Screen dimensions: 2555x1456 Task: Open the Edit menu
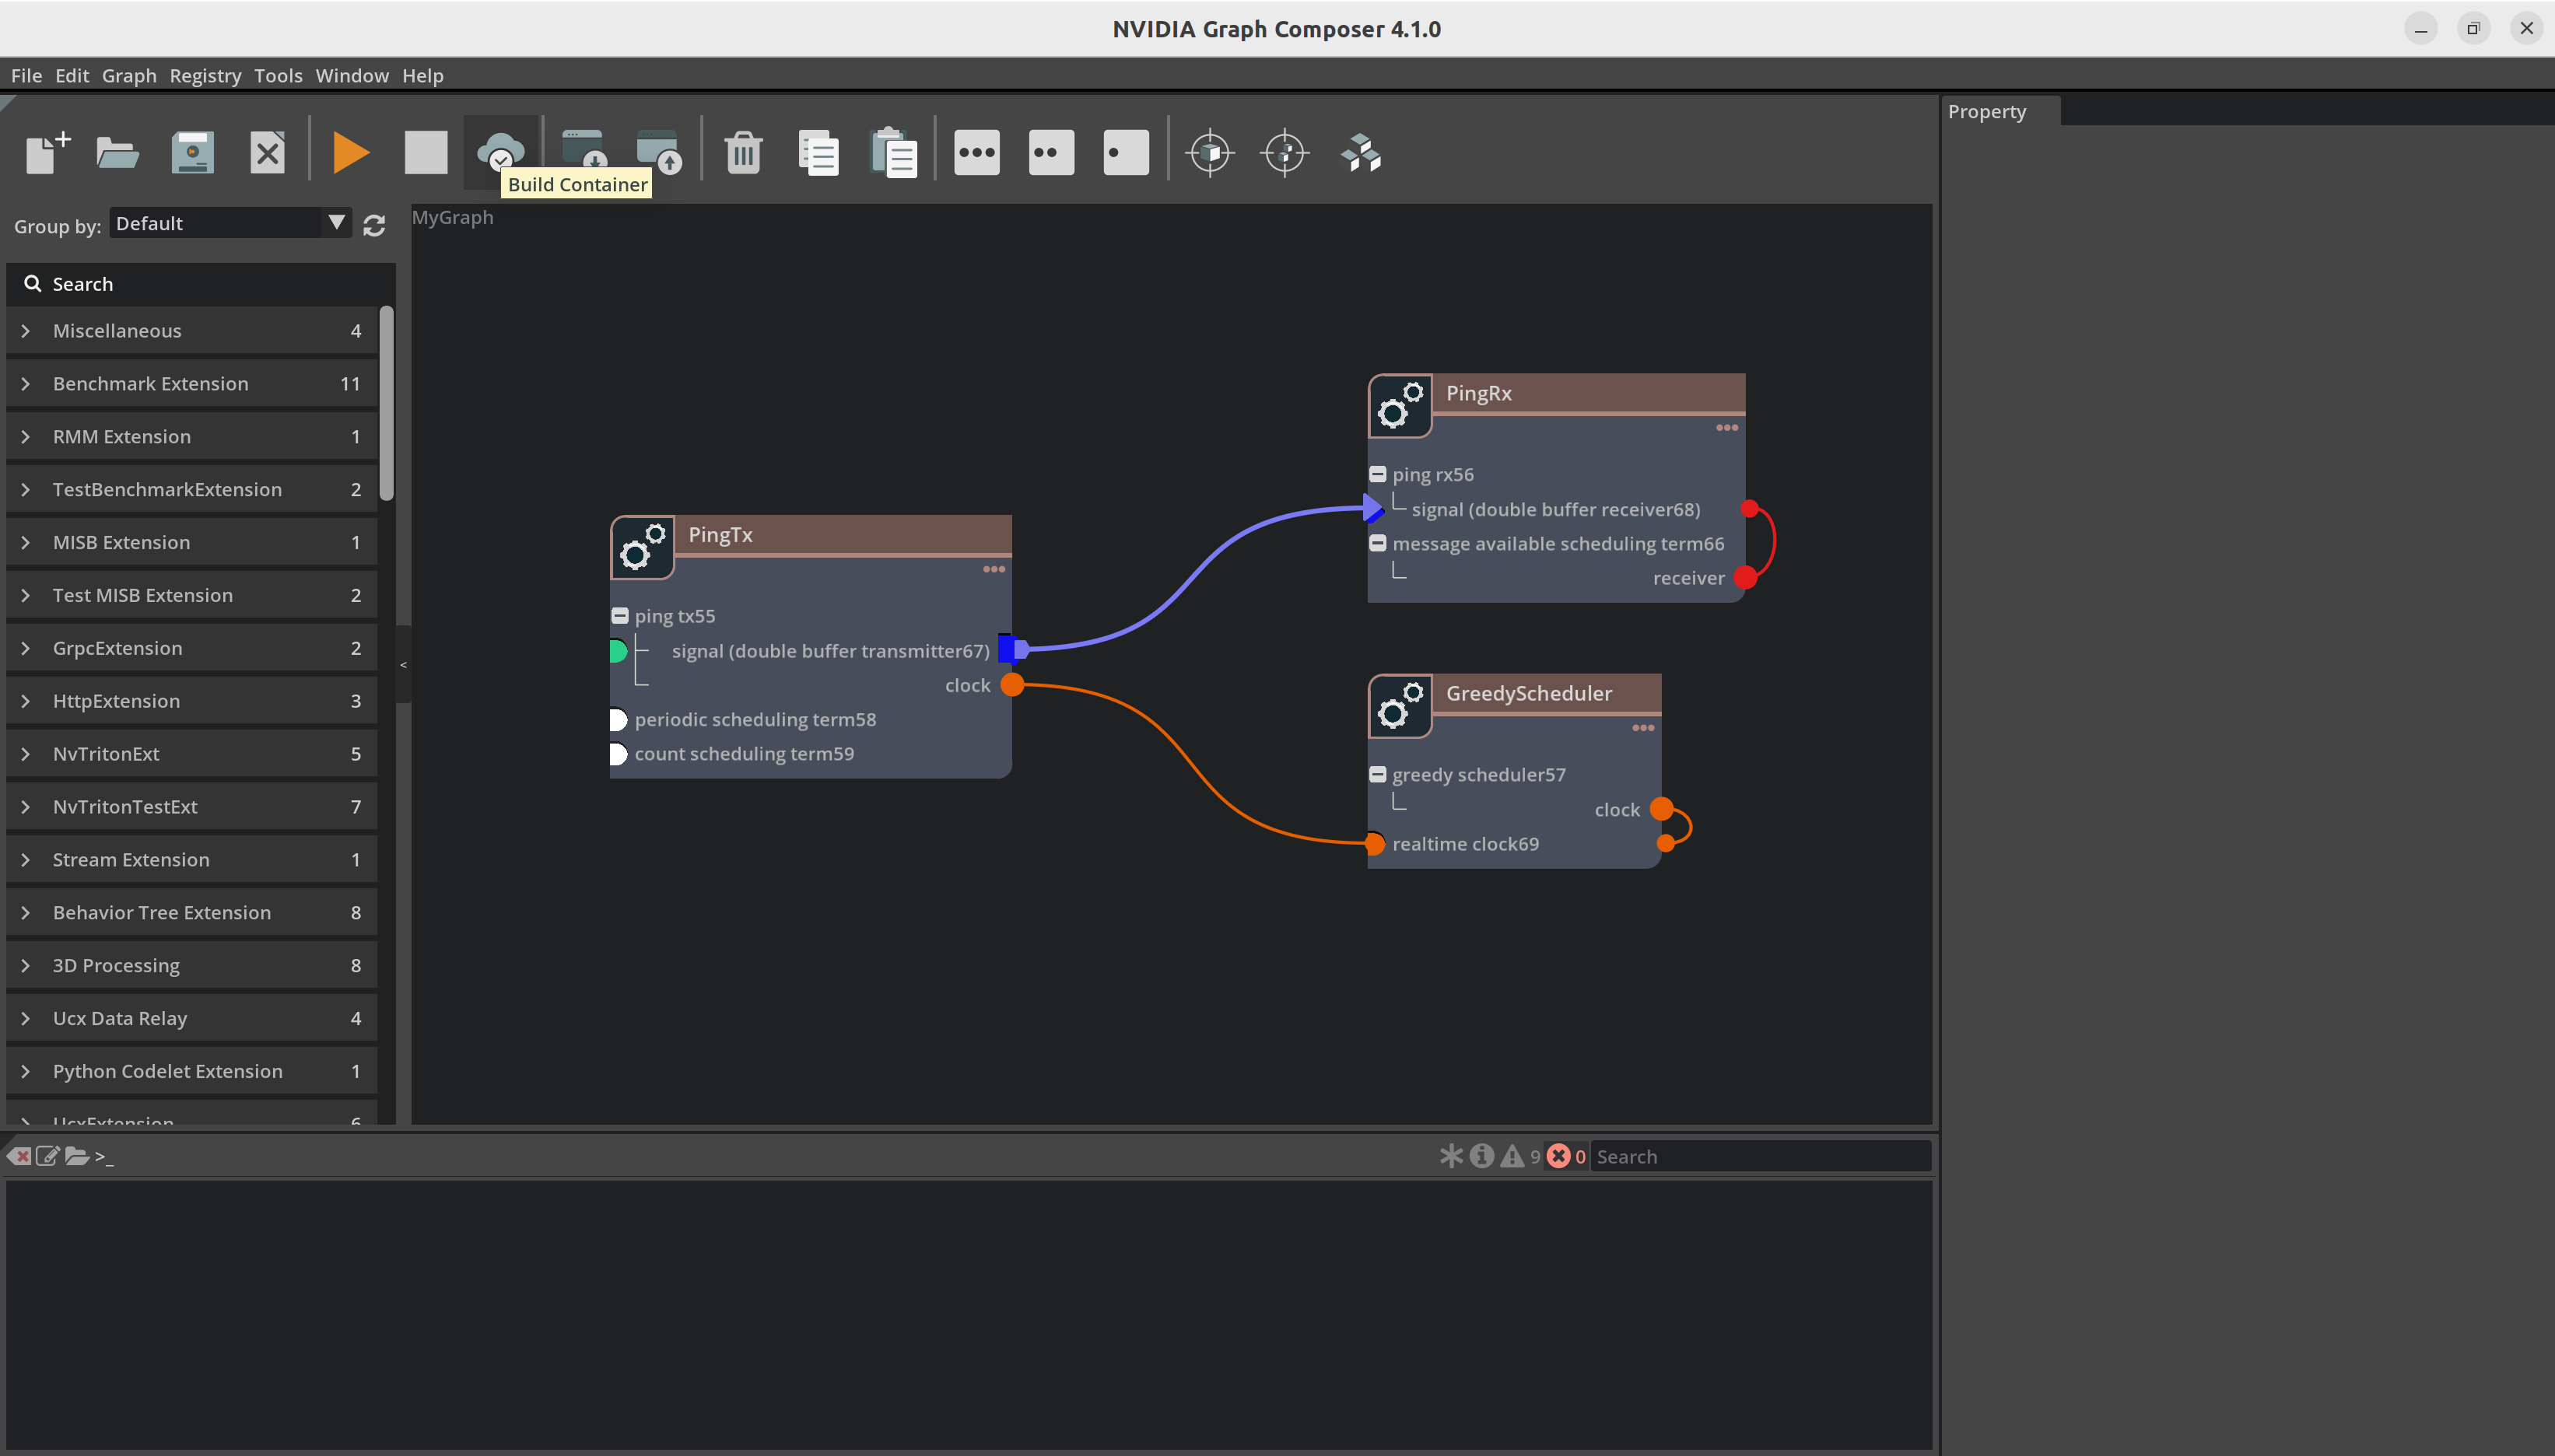coord(72,76)
